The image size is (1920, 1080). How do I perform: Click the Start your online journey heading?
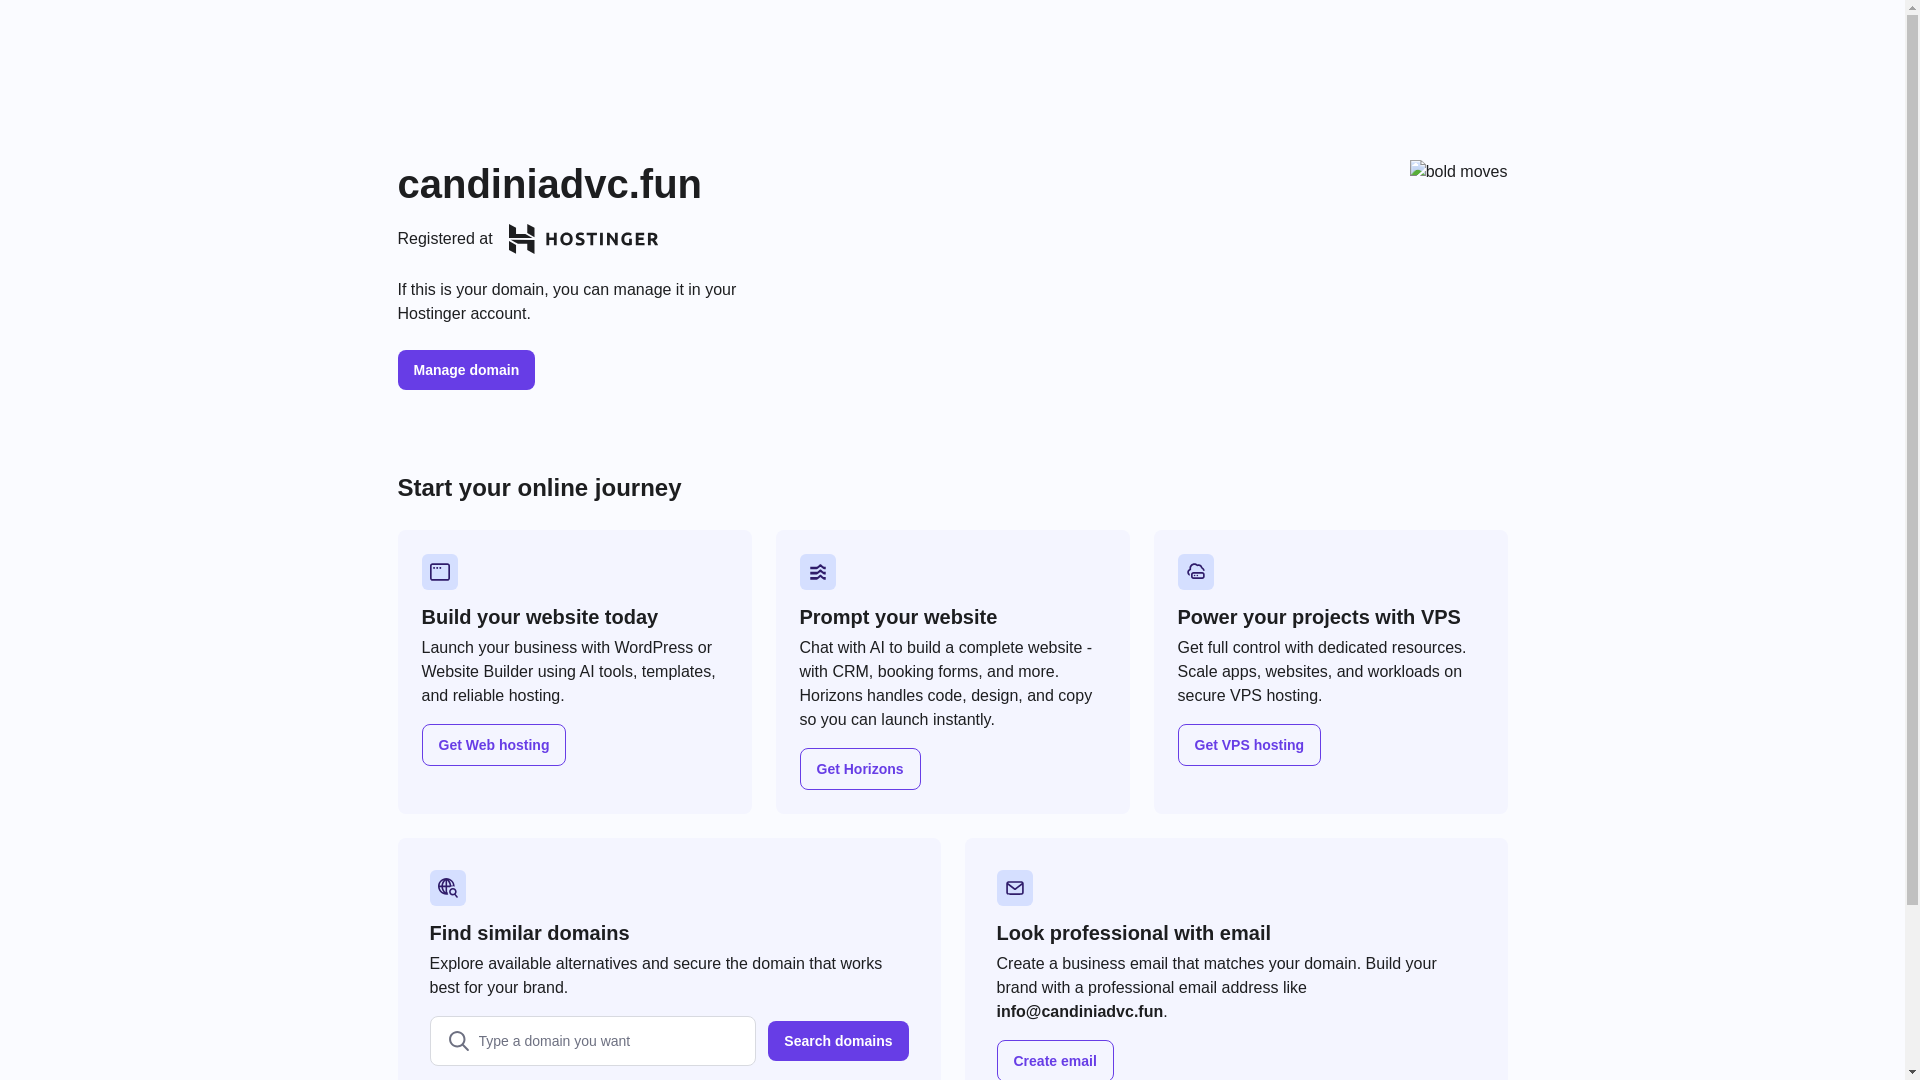tap(538, 488)
